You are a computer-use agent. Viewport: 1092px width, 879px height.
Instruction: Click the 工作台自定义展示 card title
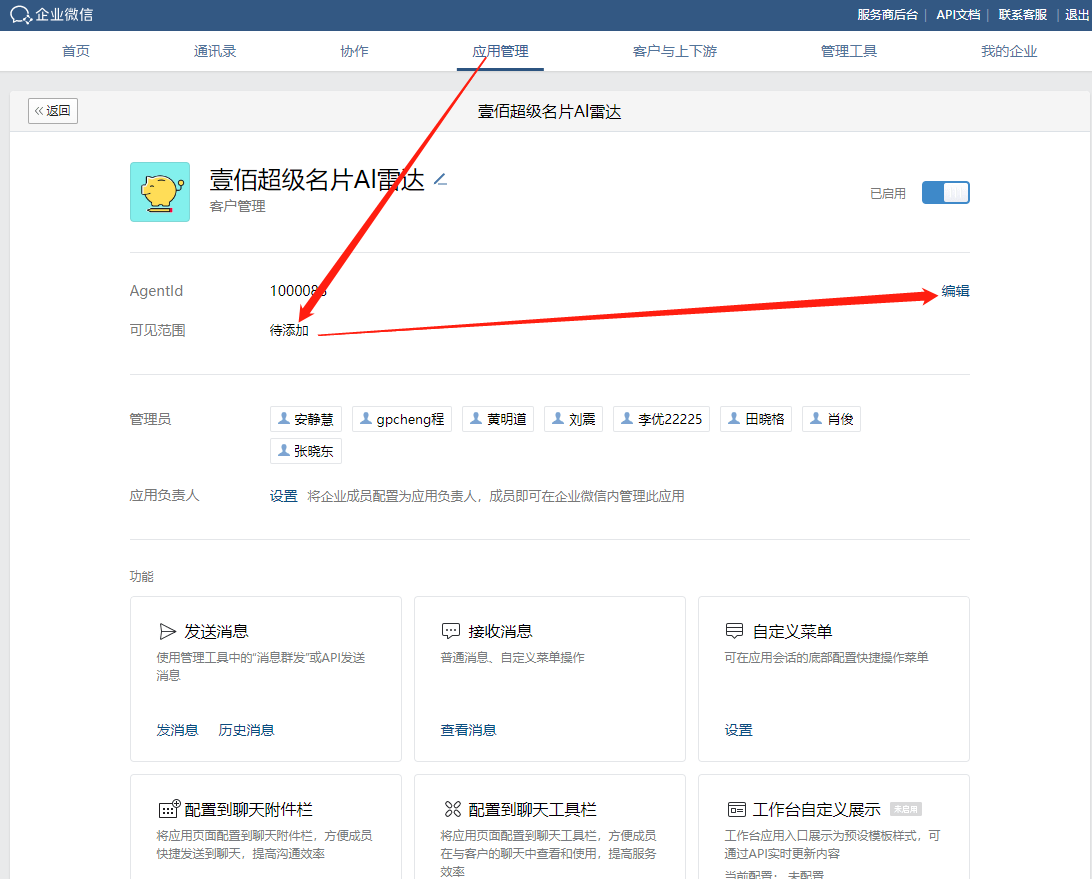pyautogui.click(x=816, y=809)
